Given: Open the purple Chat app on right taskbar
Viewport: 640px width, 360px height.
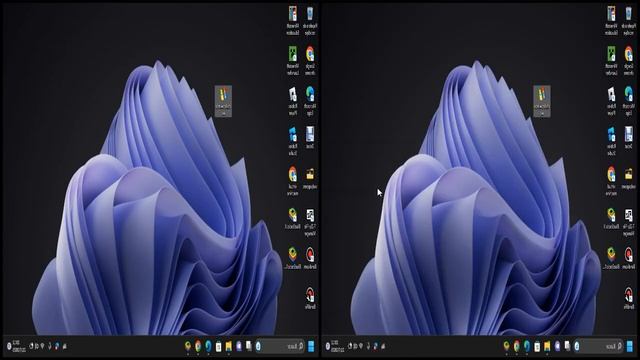Looking at the screenshot, I should click(558, 347).
